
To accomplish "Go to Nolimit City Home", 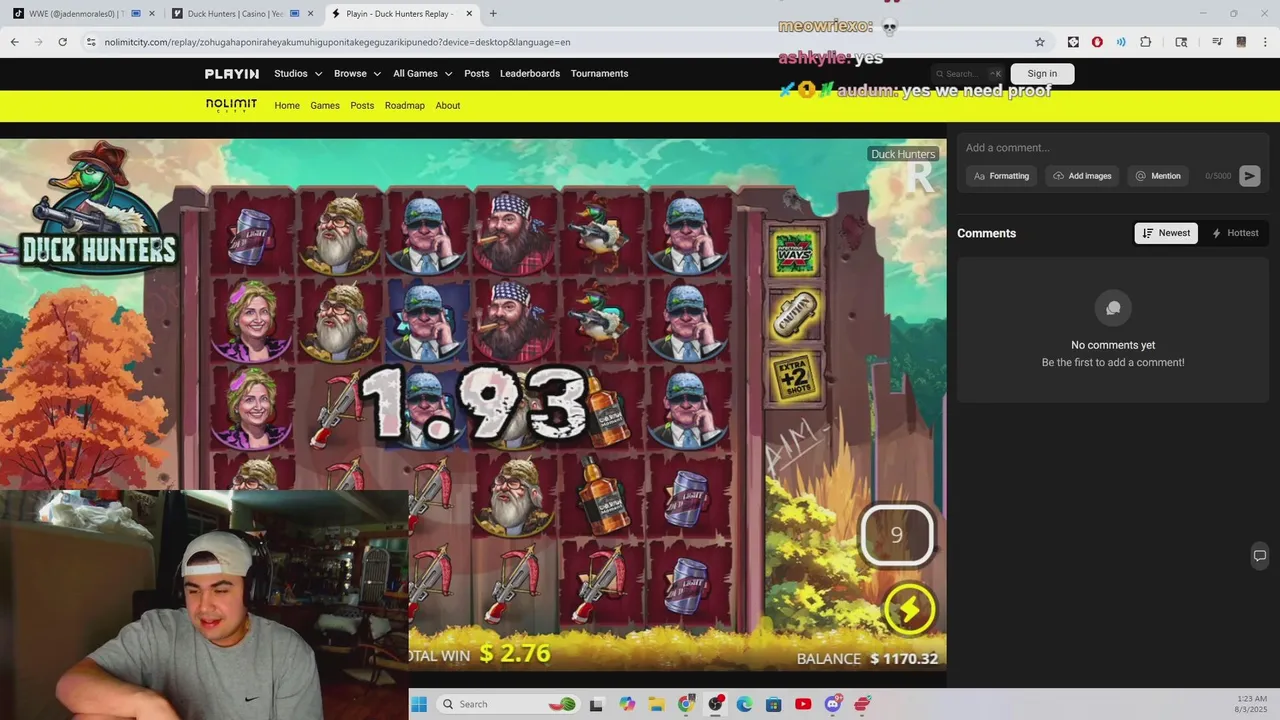I will pyautogui.click(x=287, y=105).
